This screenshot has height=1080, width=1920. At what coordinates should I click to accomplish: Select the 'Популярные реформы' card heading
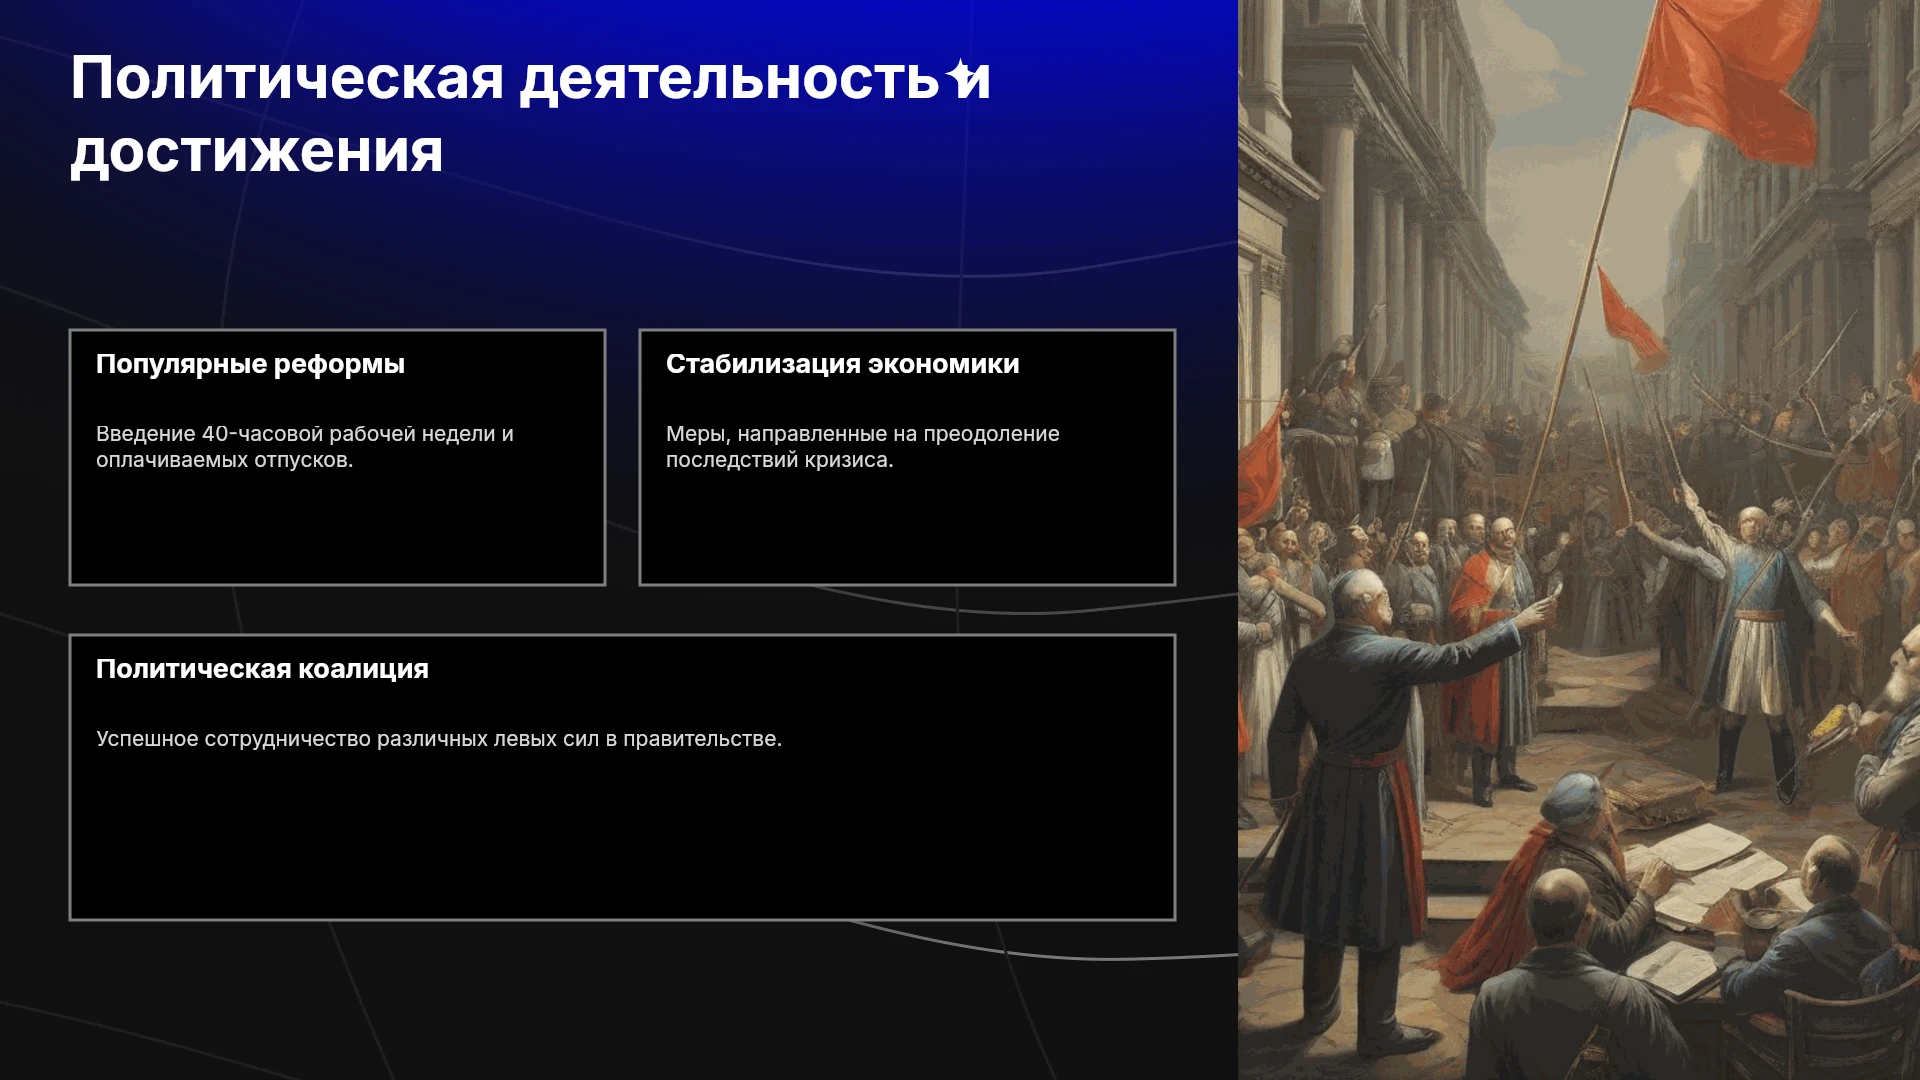[x=250, y=364]
